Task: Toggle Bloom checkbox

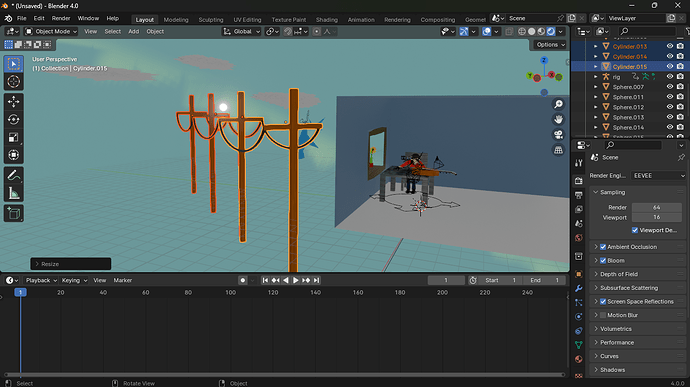Action: pos(603,261)
